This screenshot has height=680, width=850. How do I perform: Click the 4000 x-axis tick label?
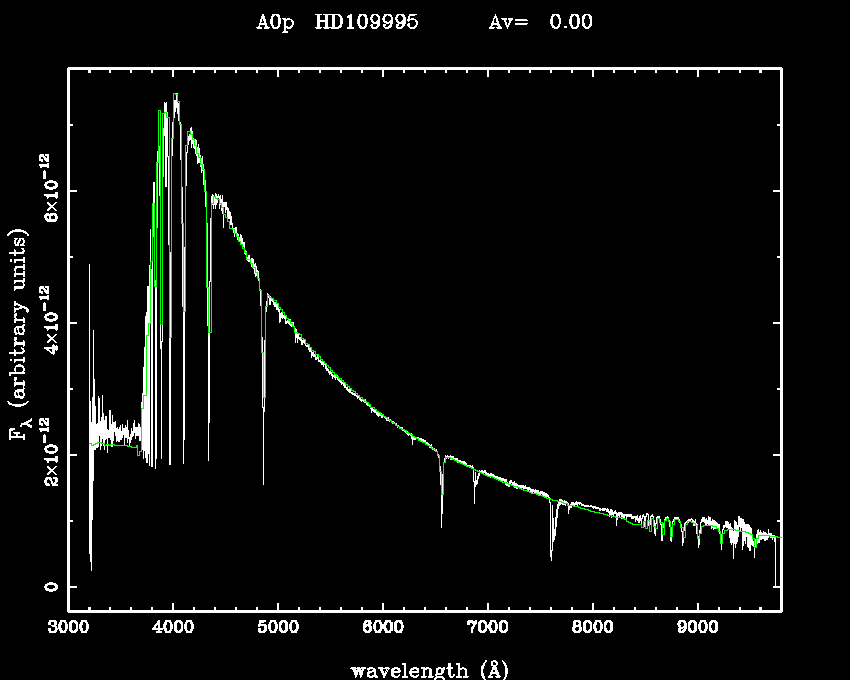(173, 628)
